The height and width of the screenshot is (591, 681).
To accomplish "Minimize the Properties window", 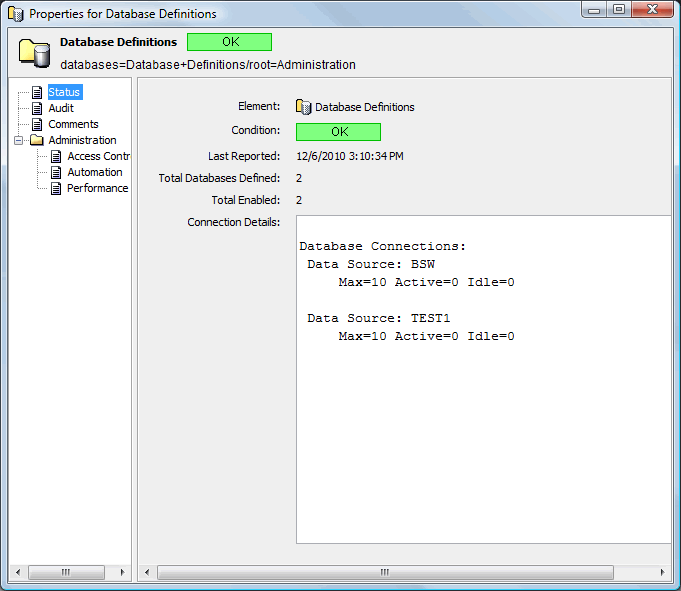I will (594, 10).
